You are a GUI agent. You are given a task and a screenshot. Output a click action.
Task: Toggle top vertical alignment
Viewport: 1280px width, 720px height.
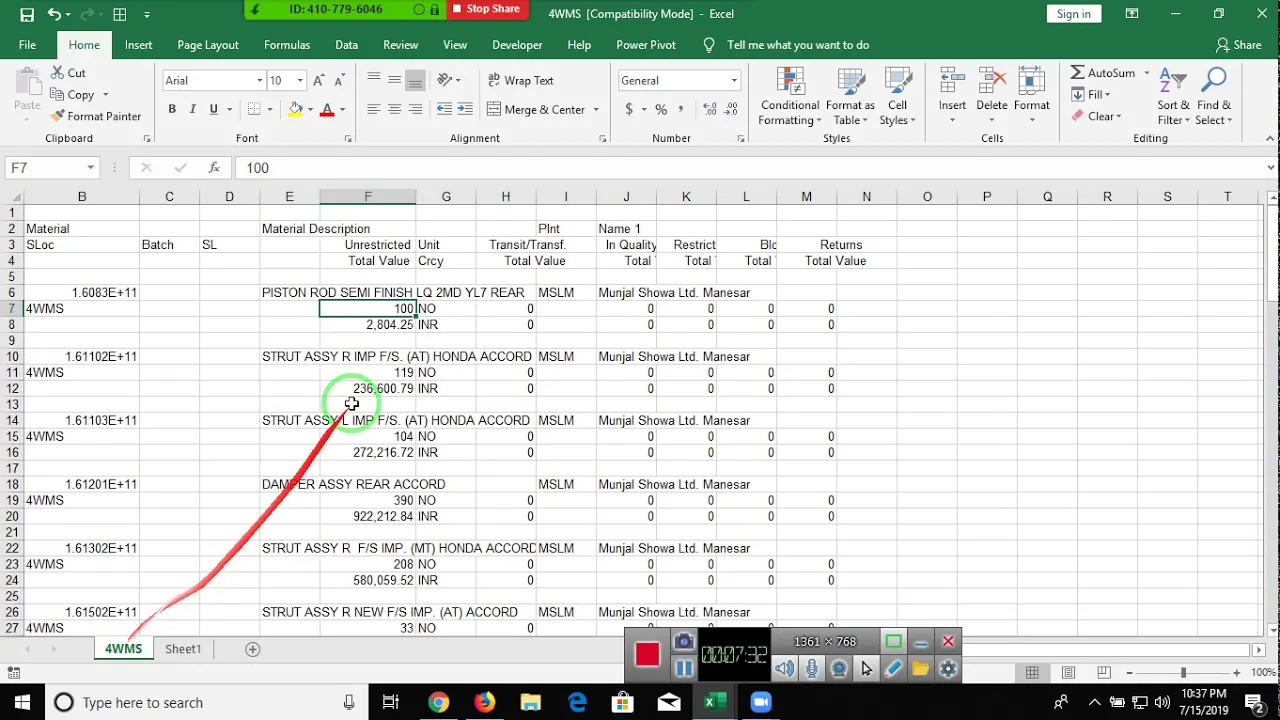(x=373, y=80)
